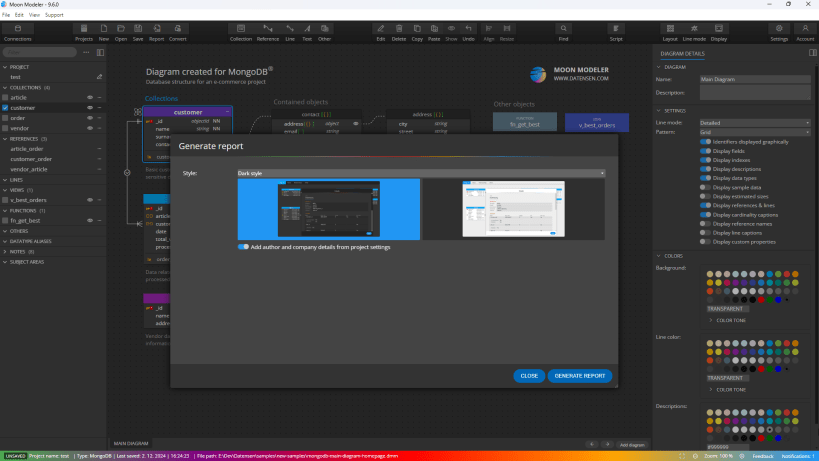Hide the vendor collection via eye icon

(90, 128)
